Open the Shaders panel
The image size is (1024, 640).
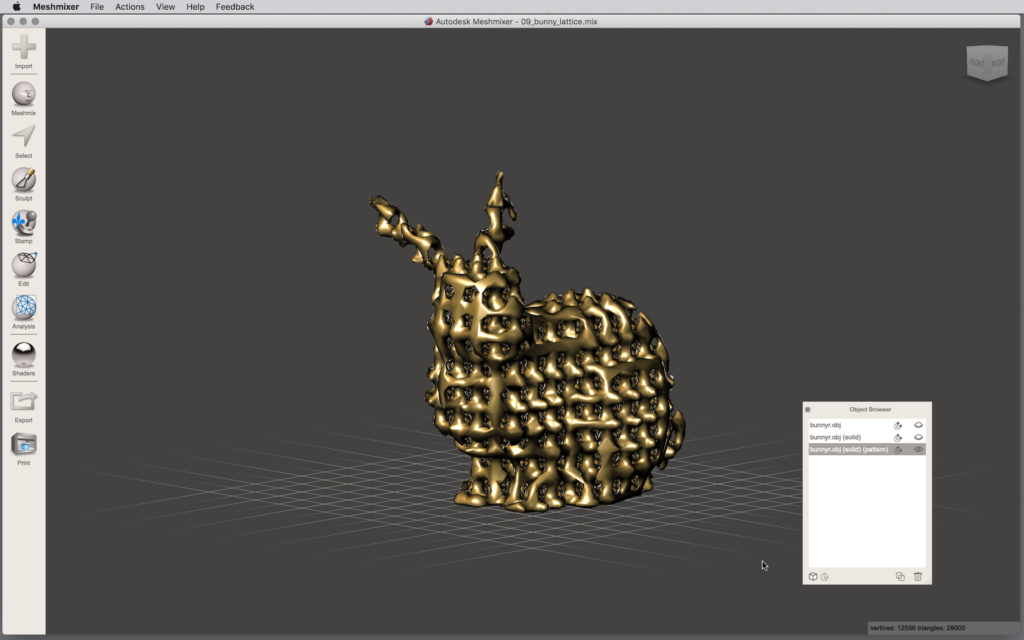24,354
